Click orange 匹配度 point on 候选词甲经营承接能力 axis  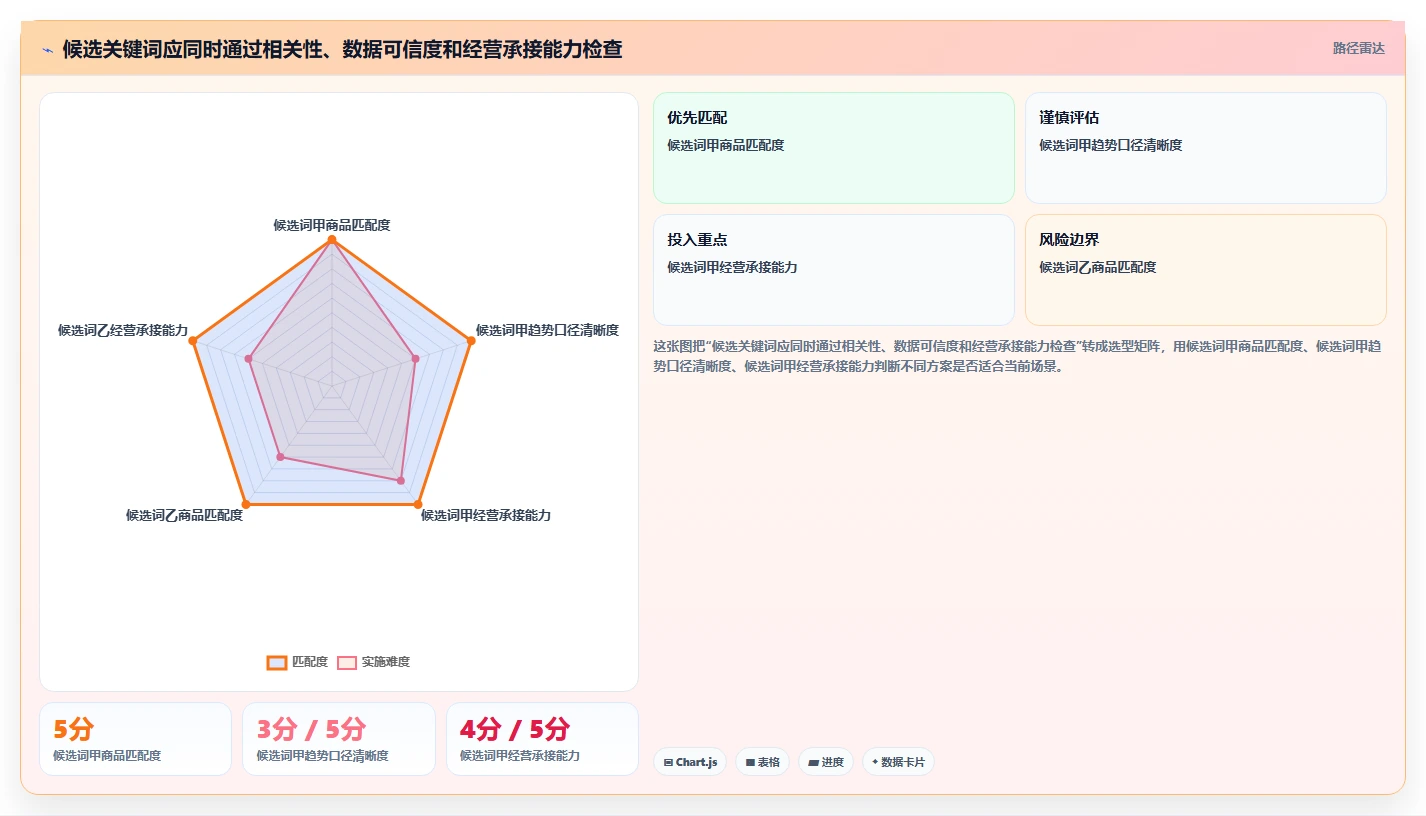pos(418,503)
